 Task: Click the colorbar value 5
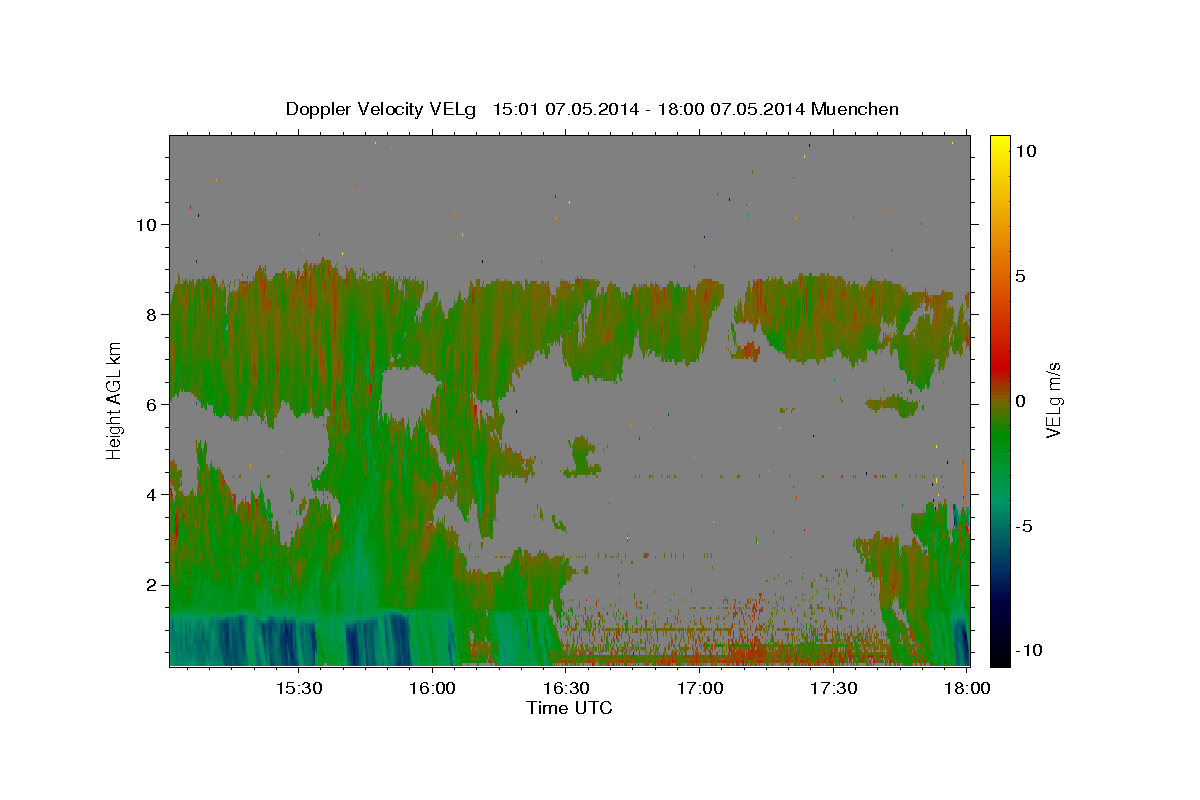1020,276
